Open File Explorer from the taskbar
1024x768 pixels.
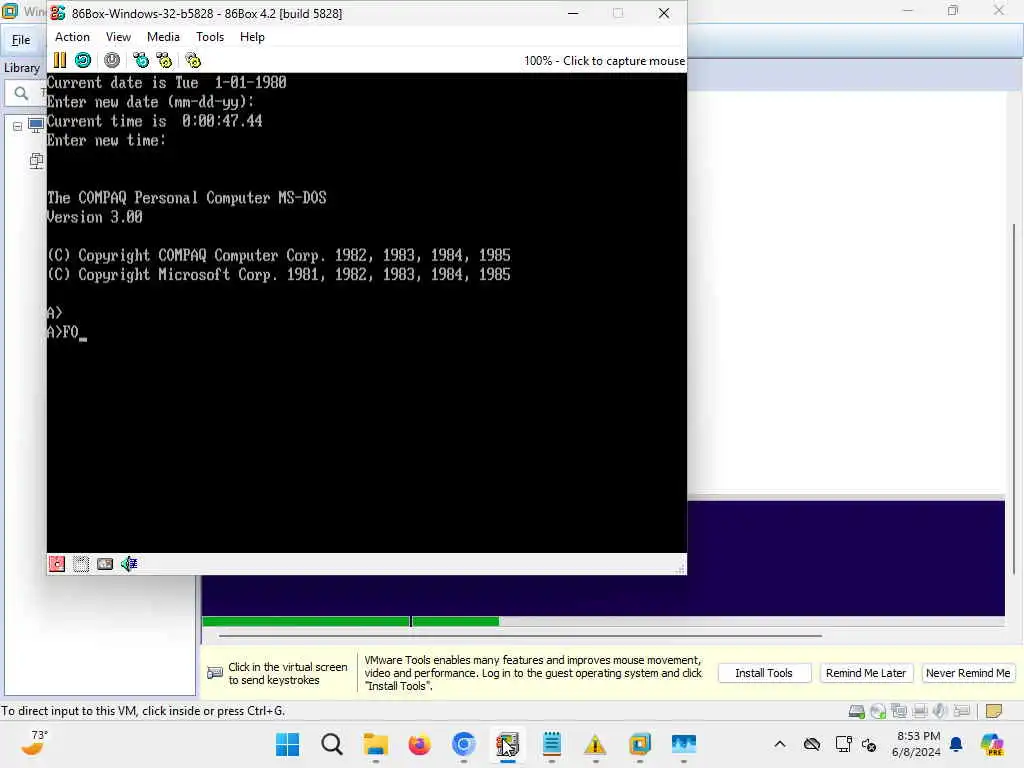(376, 744)
